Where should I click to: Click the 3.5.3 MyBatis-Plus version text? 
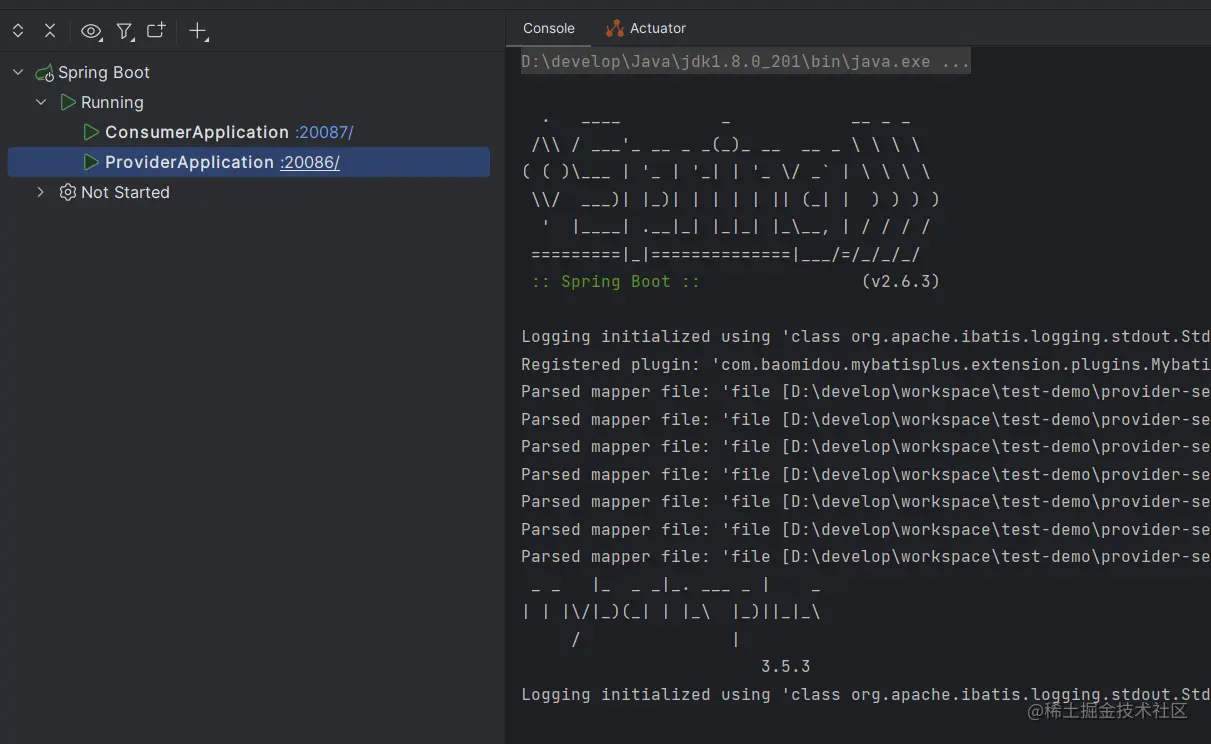click(786, 667)
